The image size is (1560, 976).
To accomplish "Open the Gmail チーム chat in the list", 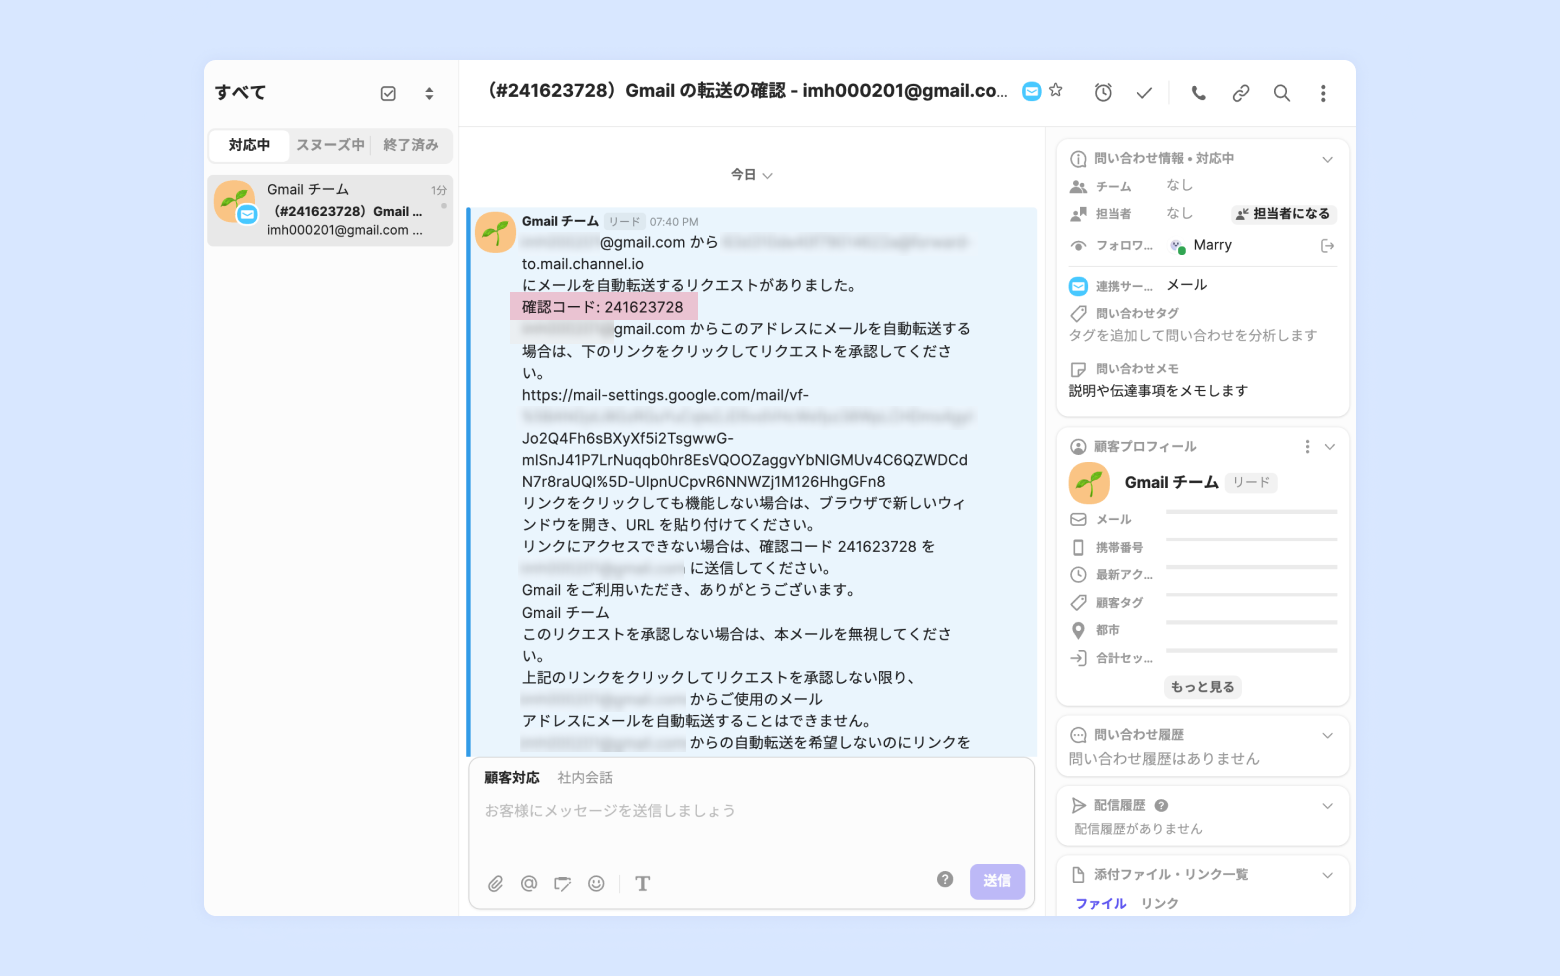I will tap(330, 210).
